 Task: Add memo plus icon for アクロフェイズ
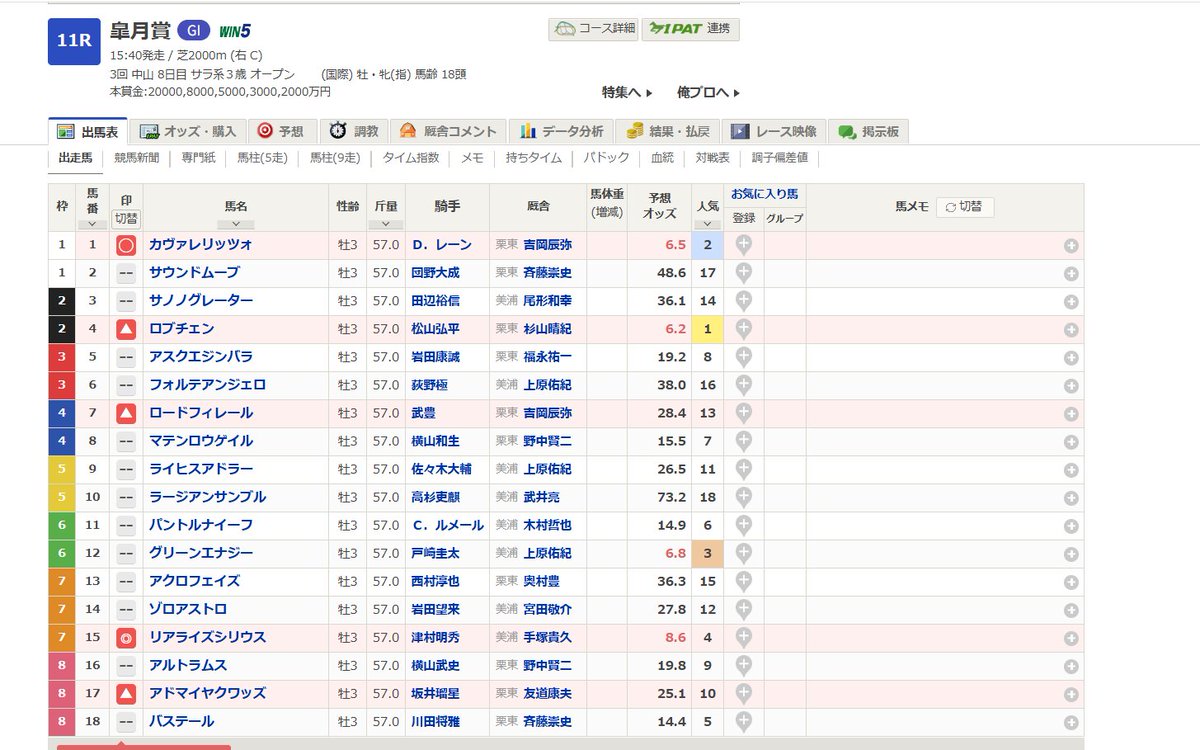pyautogui.click(x=1071, y=582)
